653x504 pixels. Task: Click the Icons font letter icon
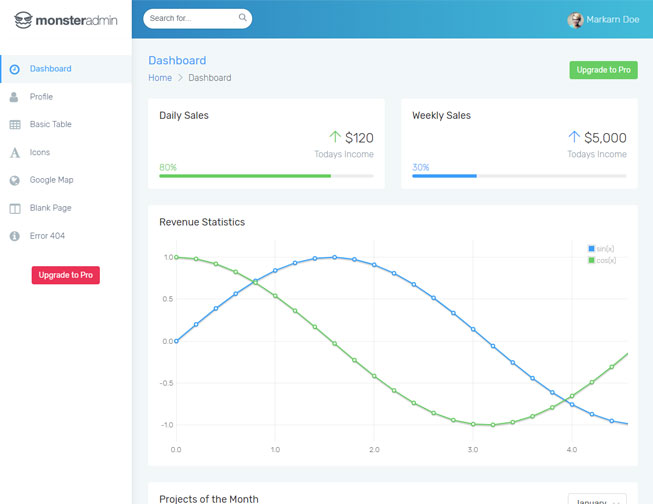coord(15,153)
